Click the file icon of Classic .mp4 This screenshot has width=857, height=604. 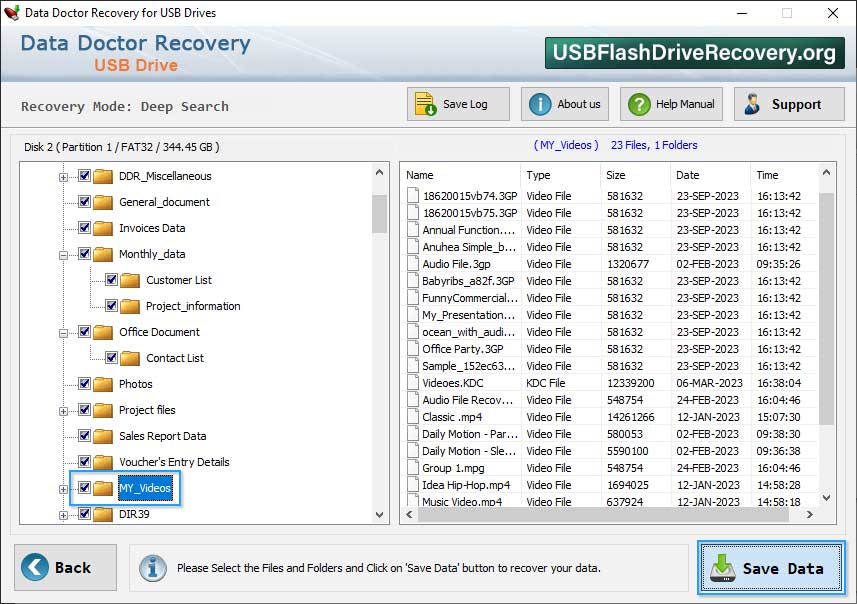point(413,417)
